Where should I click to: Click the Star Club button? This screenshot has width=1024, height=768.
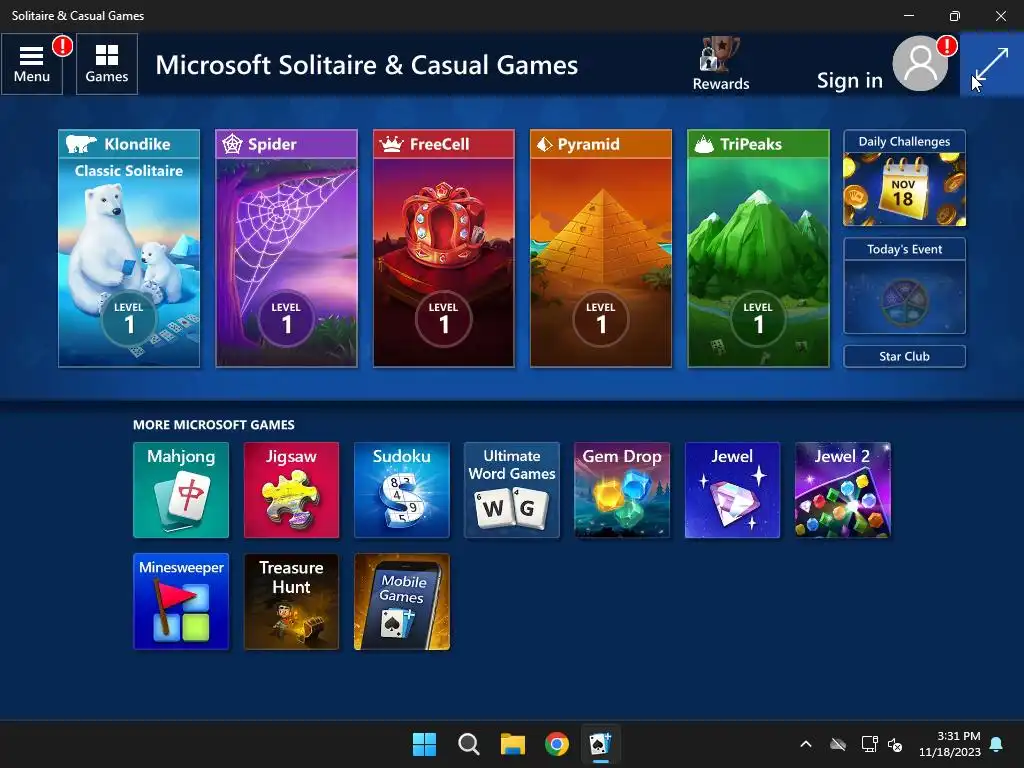click(x=904, y=357)
